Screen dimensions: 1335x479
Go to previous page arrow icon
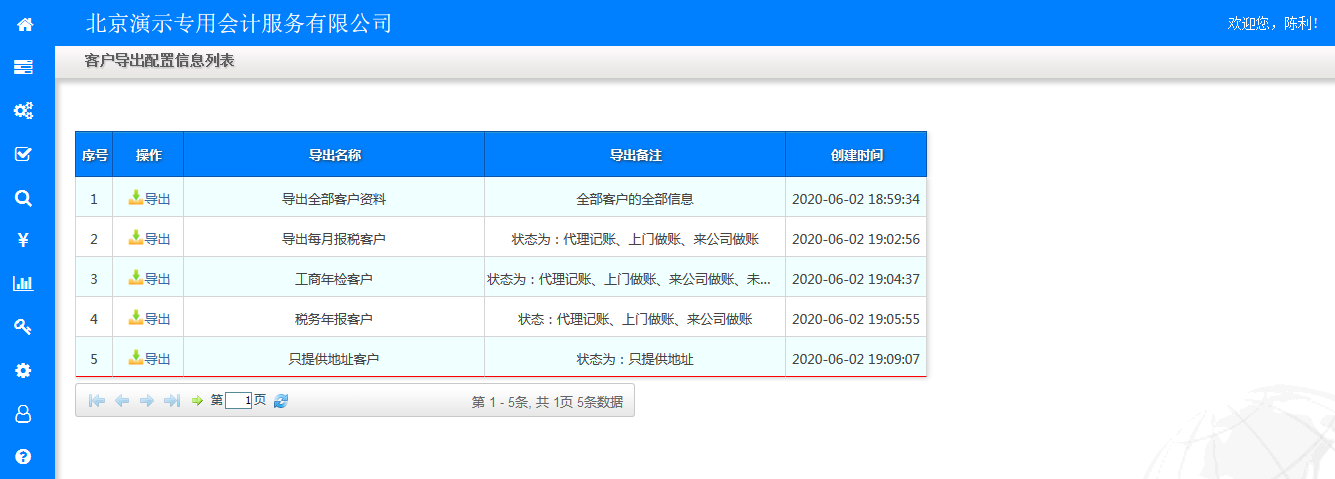click(x=122, y=400)
